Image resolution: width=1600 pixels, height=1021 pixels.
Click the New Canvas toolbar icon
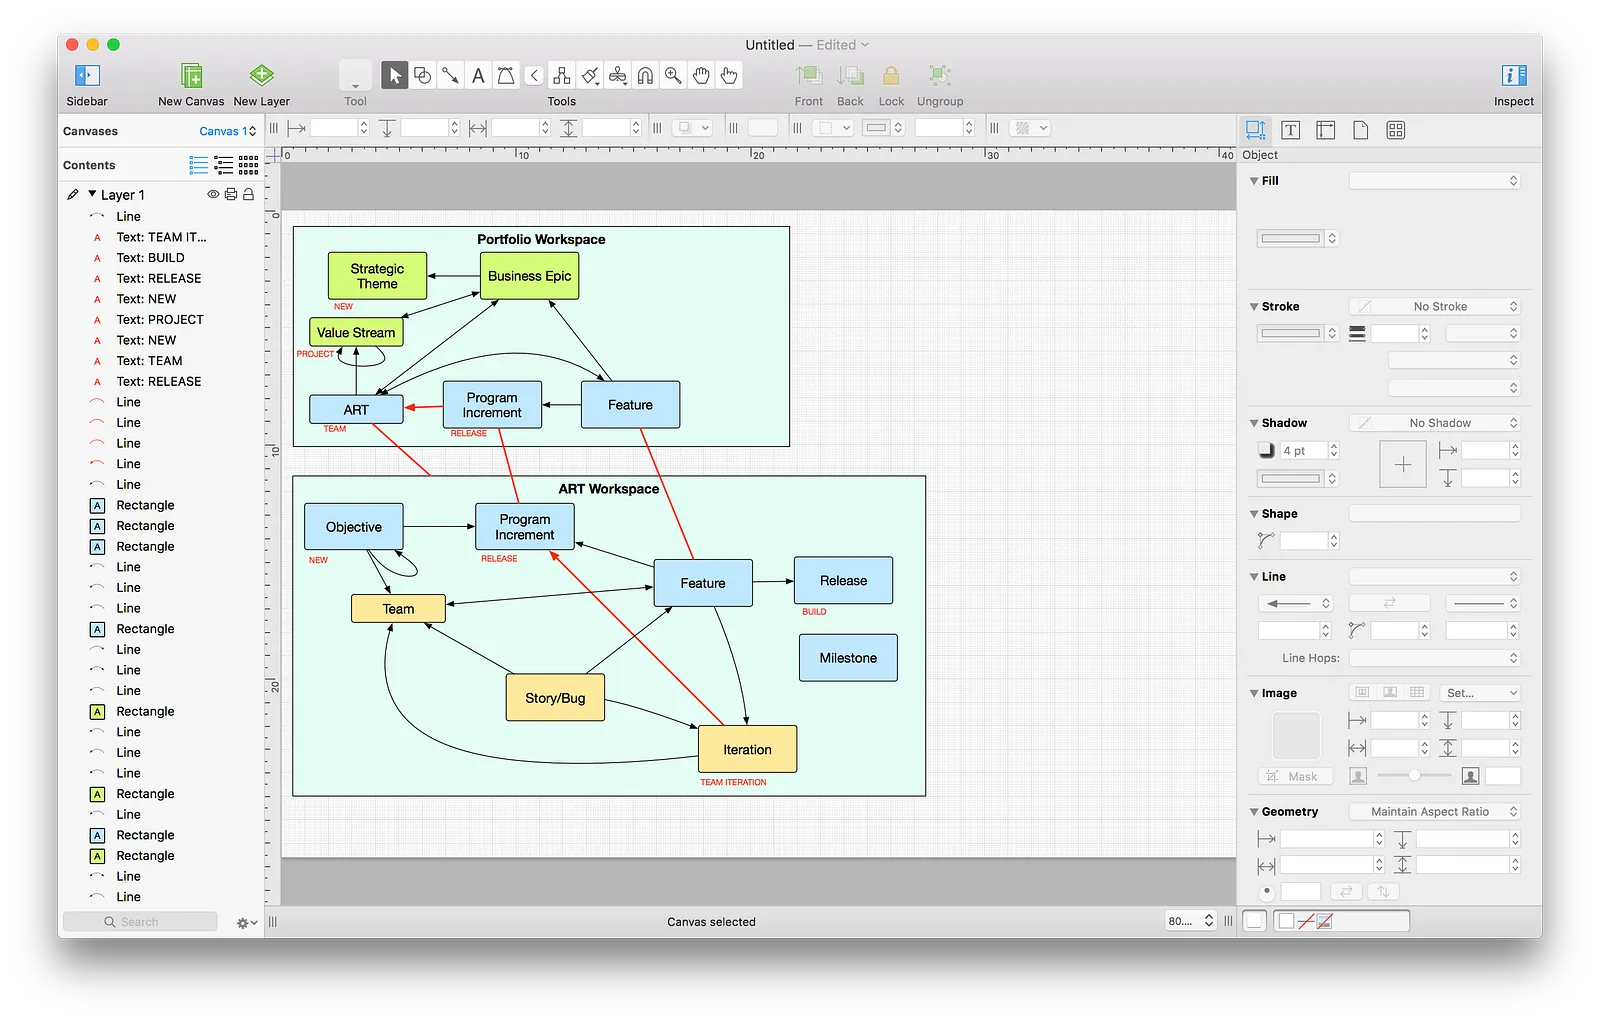[x=191, y=75]
